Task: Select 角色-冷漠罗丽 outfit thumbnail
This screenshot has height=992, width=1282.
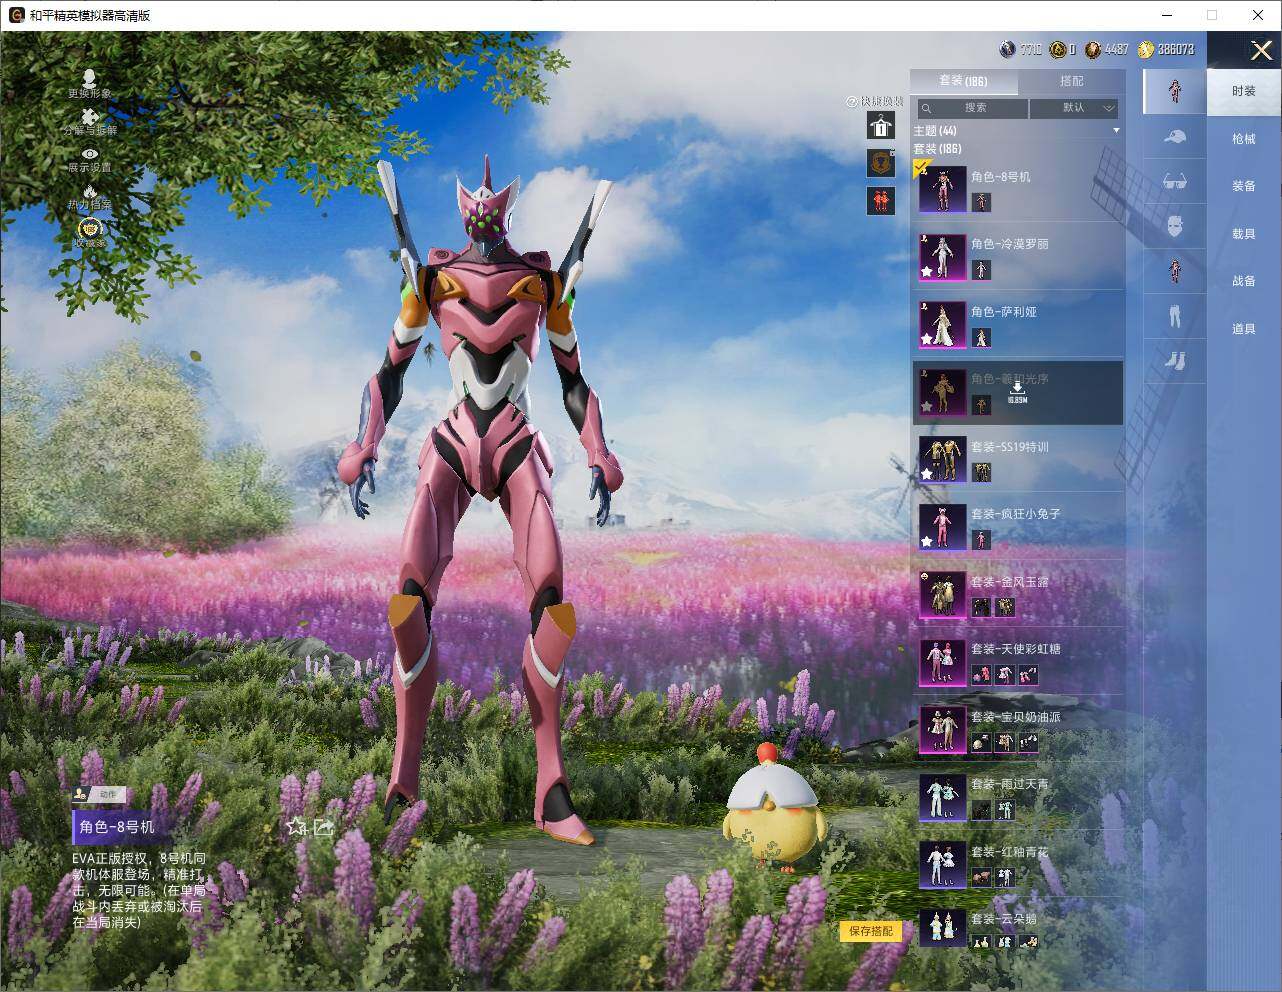Action: pos(943,257)
